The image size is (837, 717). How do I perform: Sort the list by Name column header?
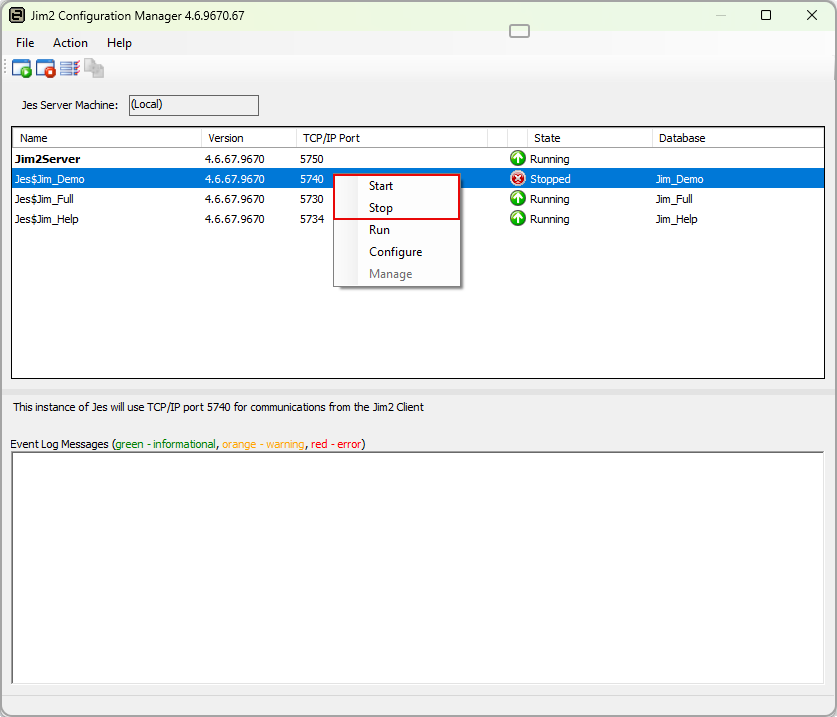pos(105,138)
